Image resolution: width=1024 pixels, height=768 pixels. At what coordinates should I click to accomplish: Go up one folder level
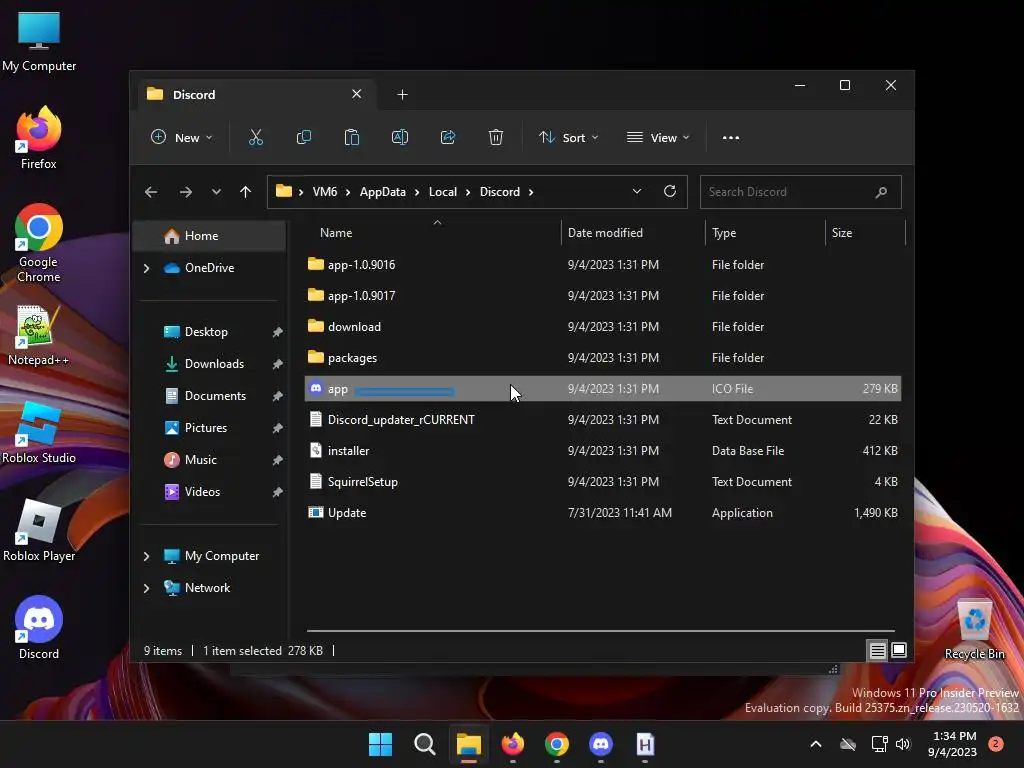coord(246,192)
